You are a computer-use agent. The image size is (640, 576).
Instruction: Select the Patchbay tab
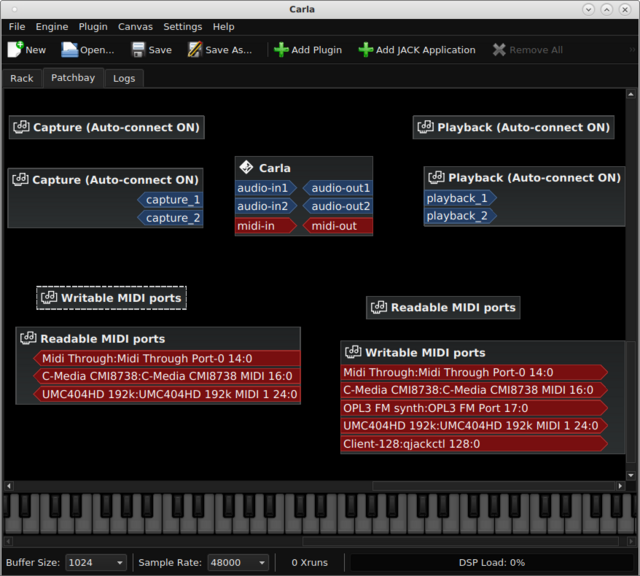pyautogui.click(x=73, y=78)
